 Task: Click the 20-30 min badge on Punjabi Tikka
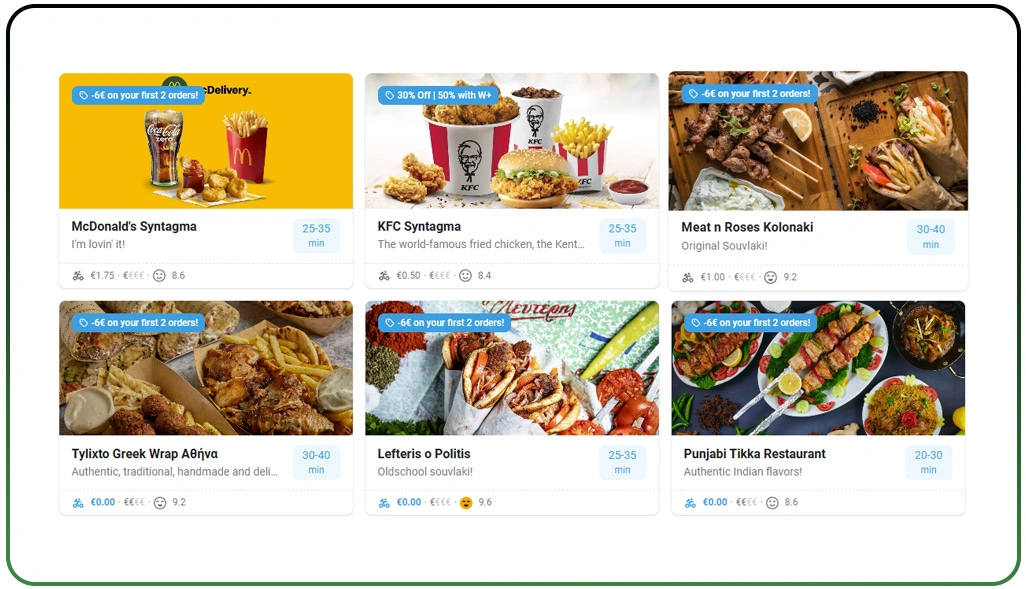929,462
